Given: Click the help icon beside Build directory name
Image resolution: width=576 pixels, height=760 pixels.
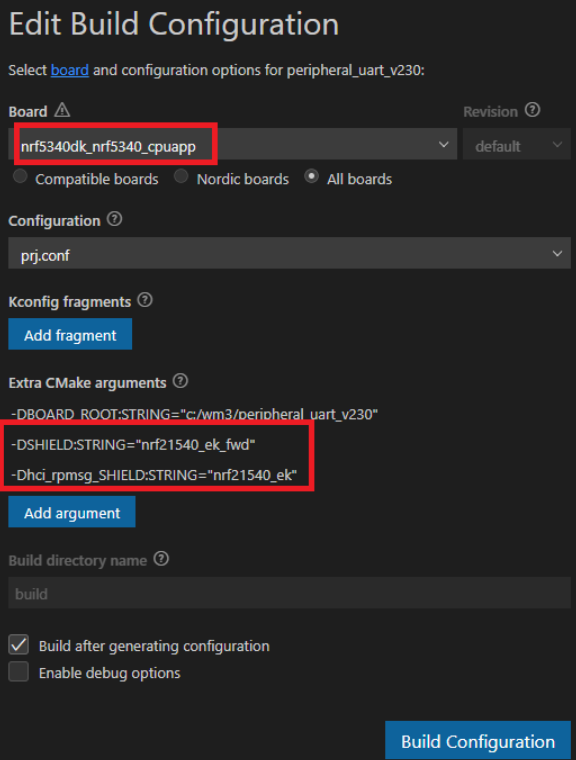Looking at the screenshot, I should click(161, 559).
